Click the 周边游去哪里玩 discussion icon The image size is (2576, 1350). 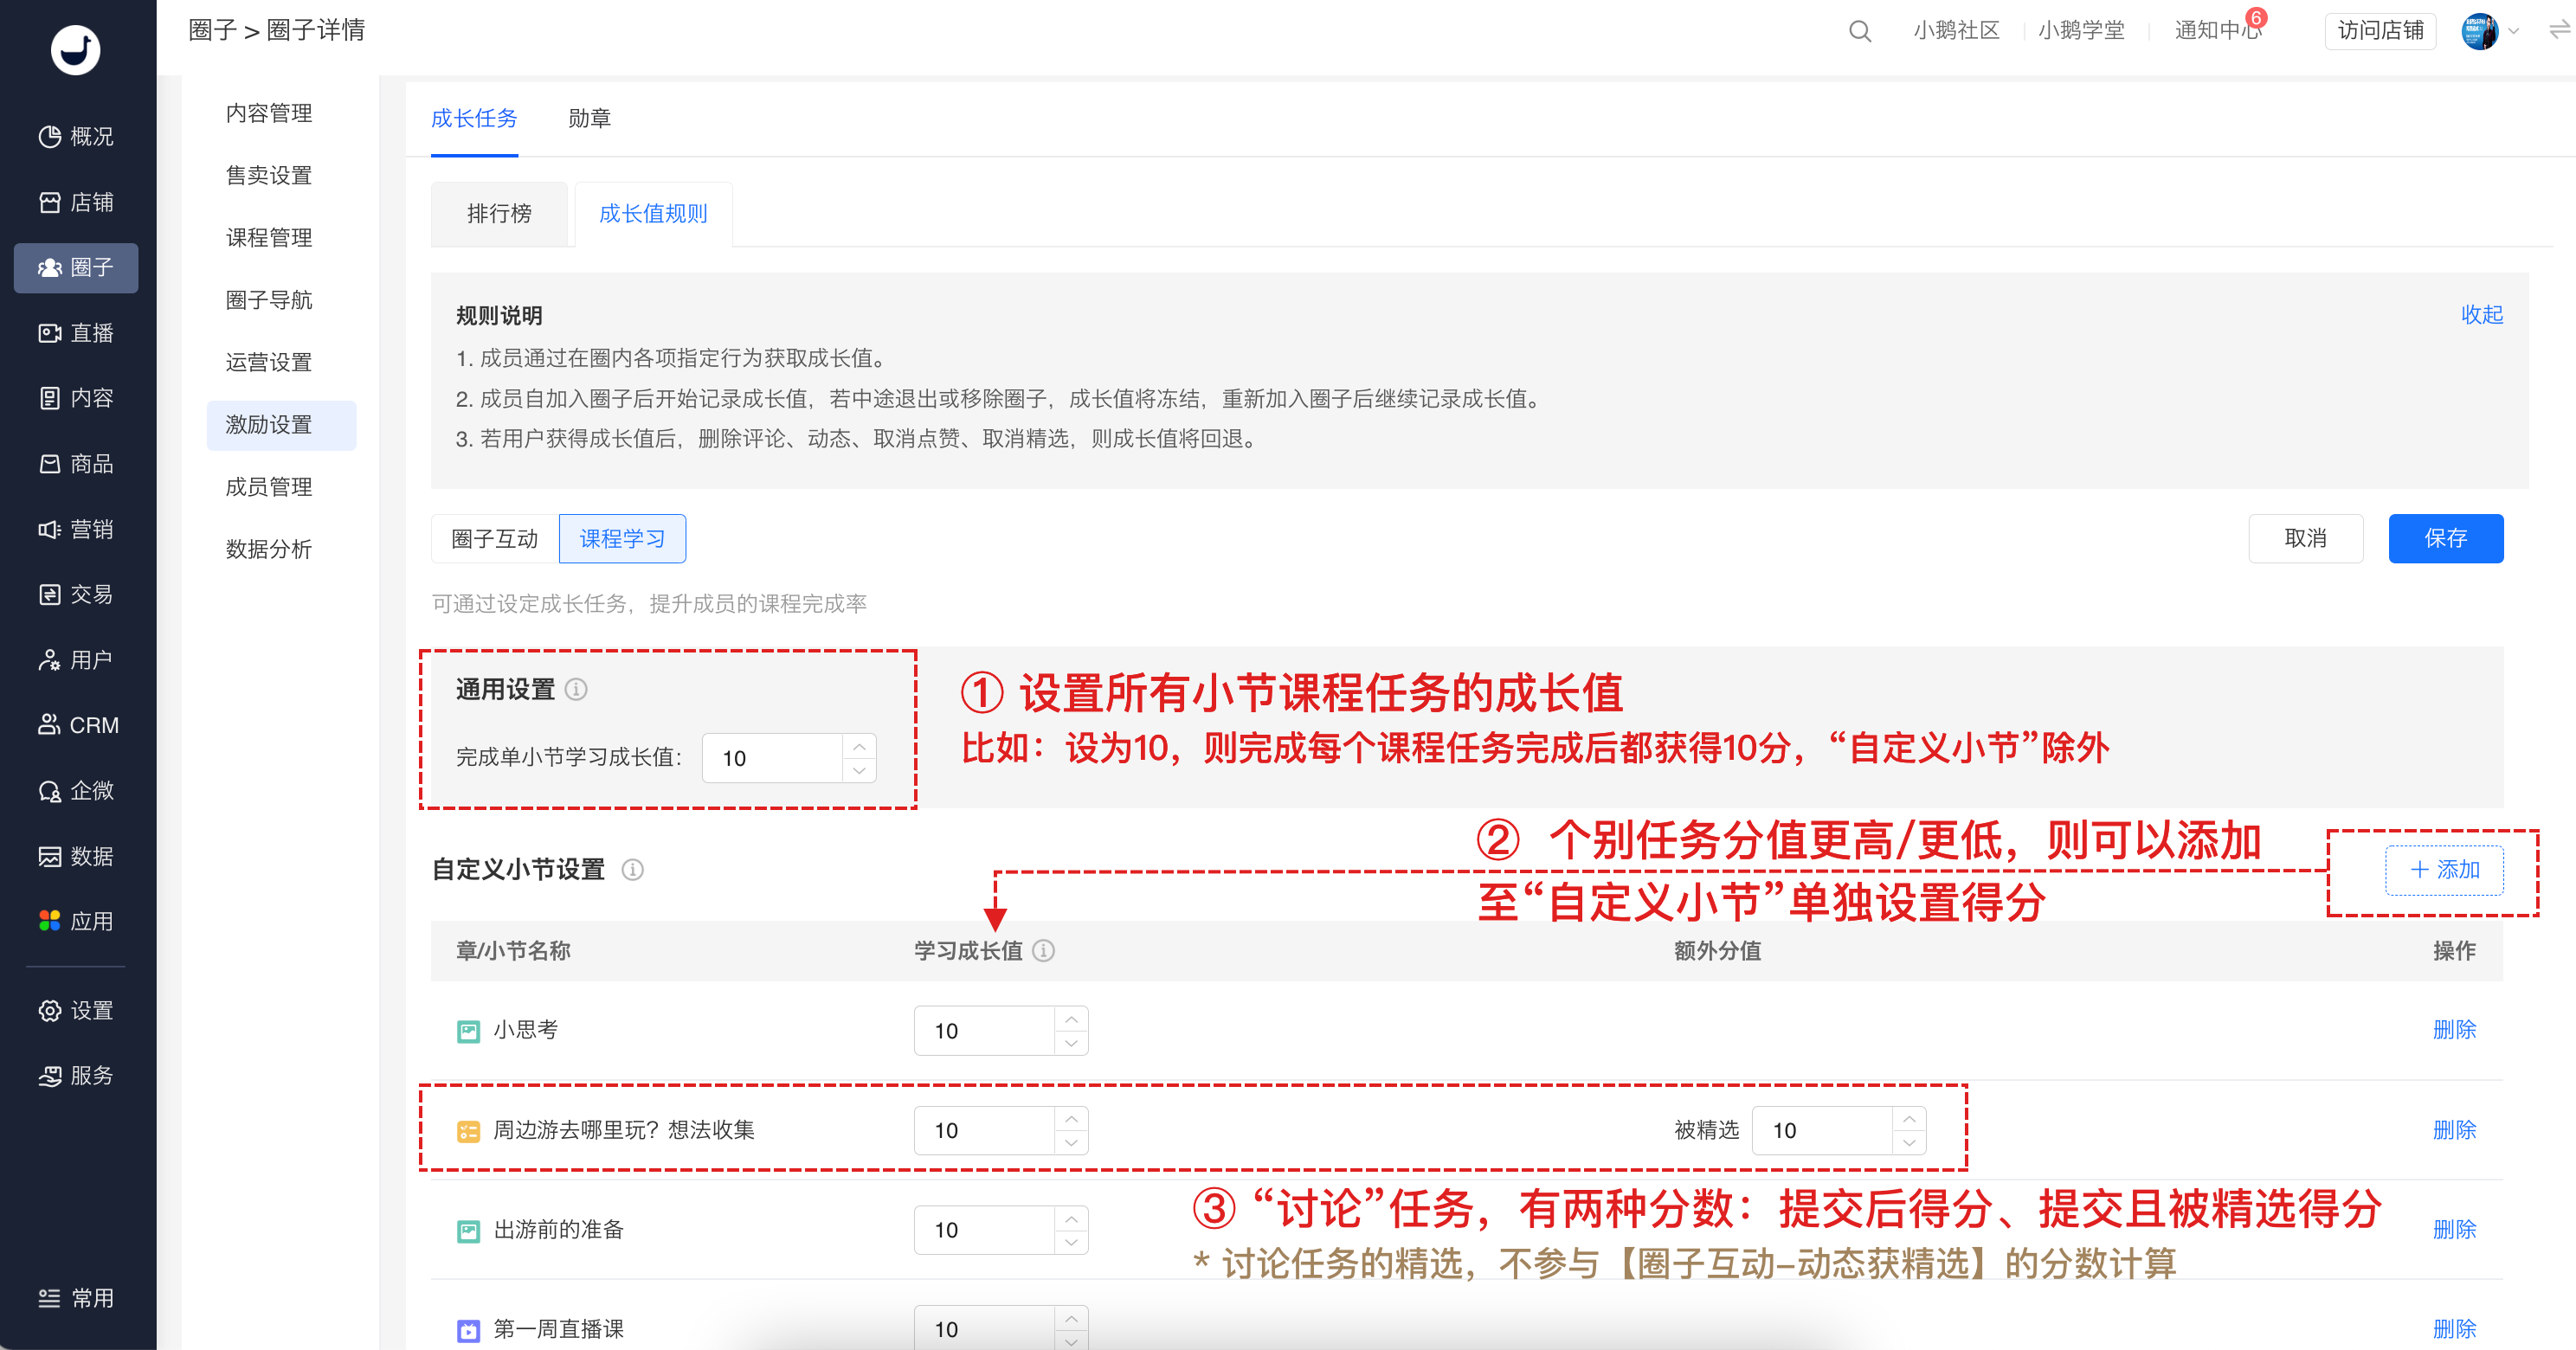point(468,1131)
